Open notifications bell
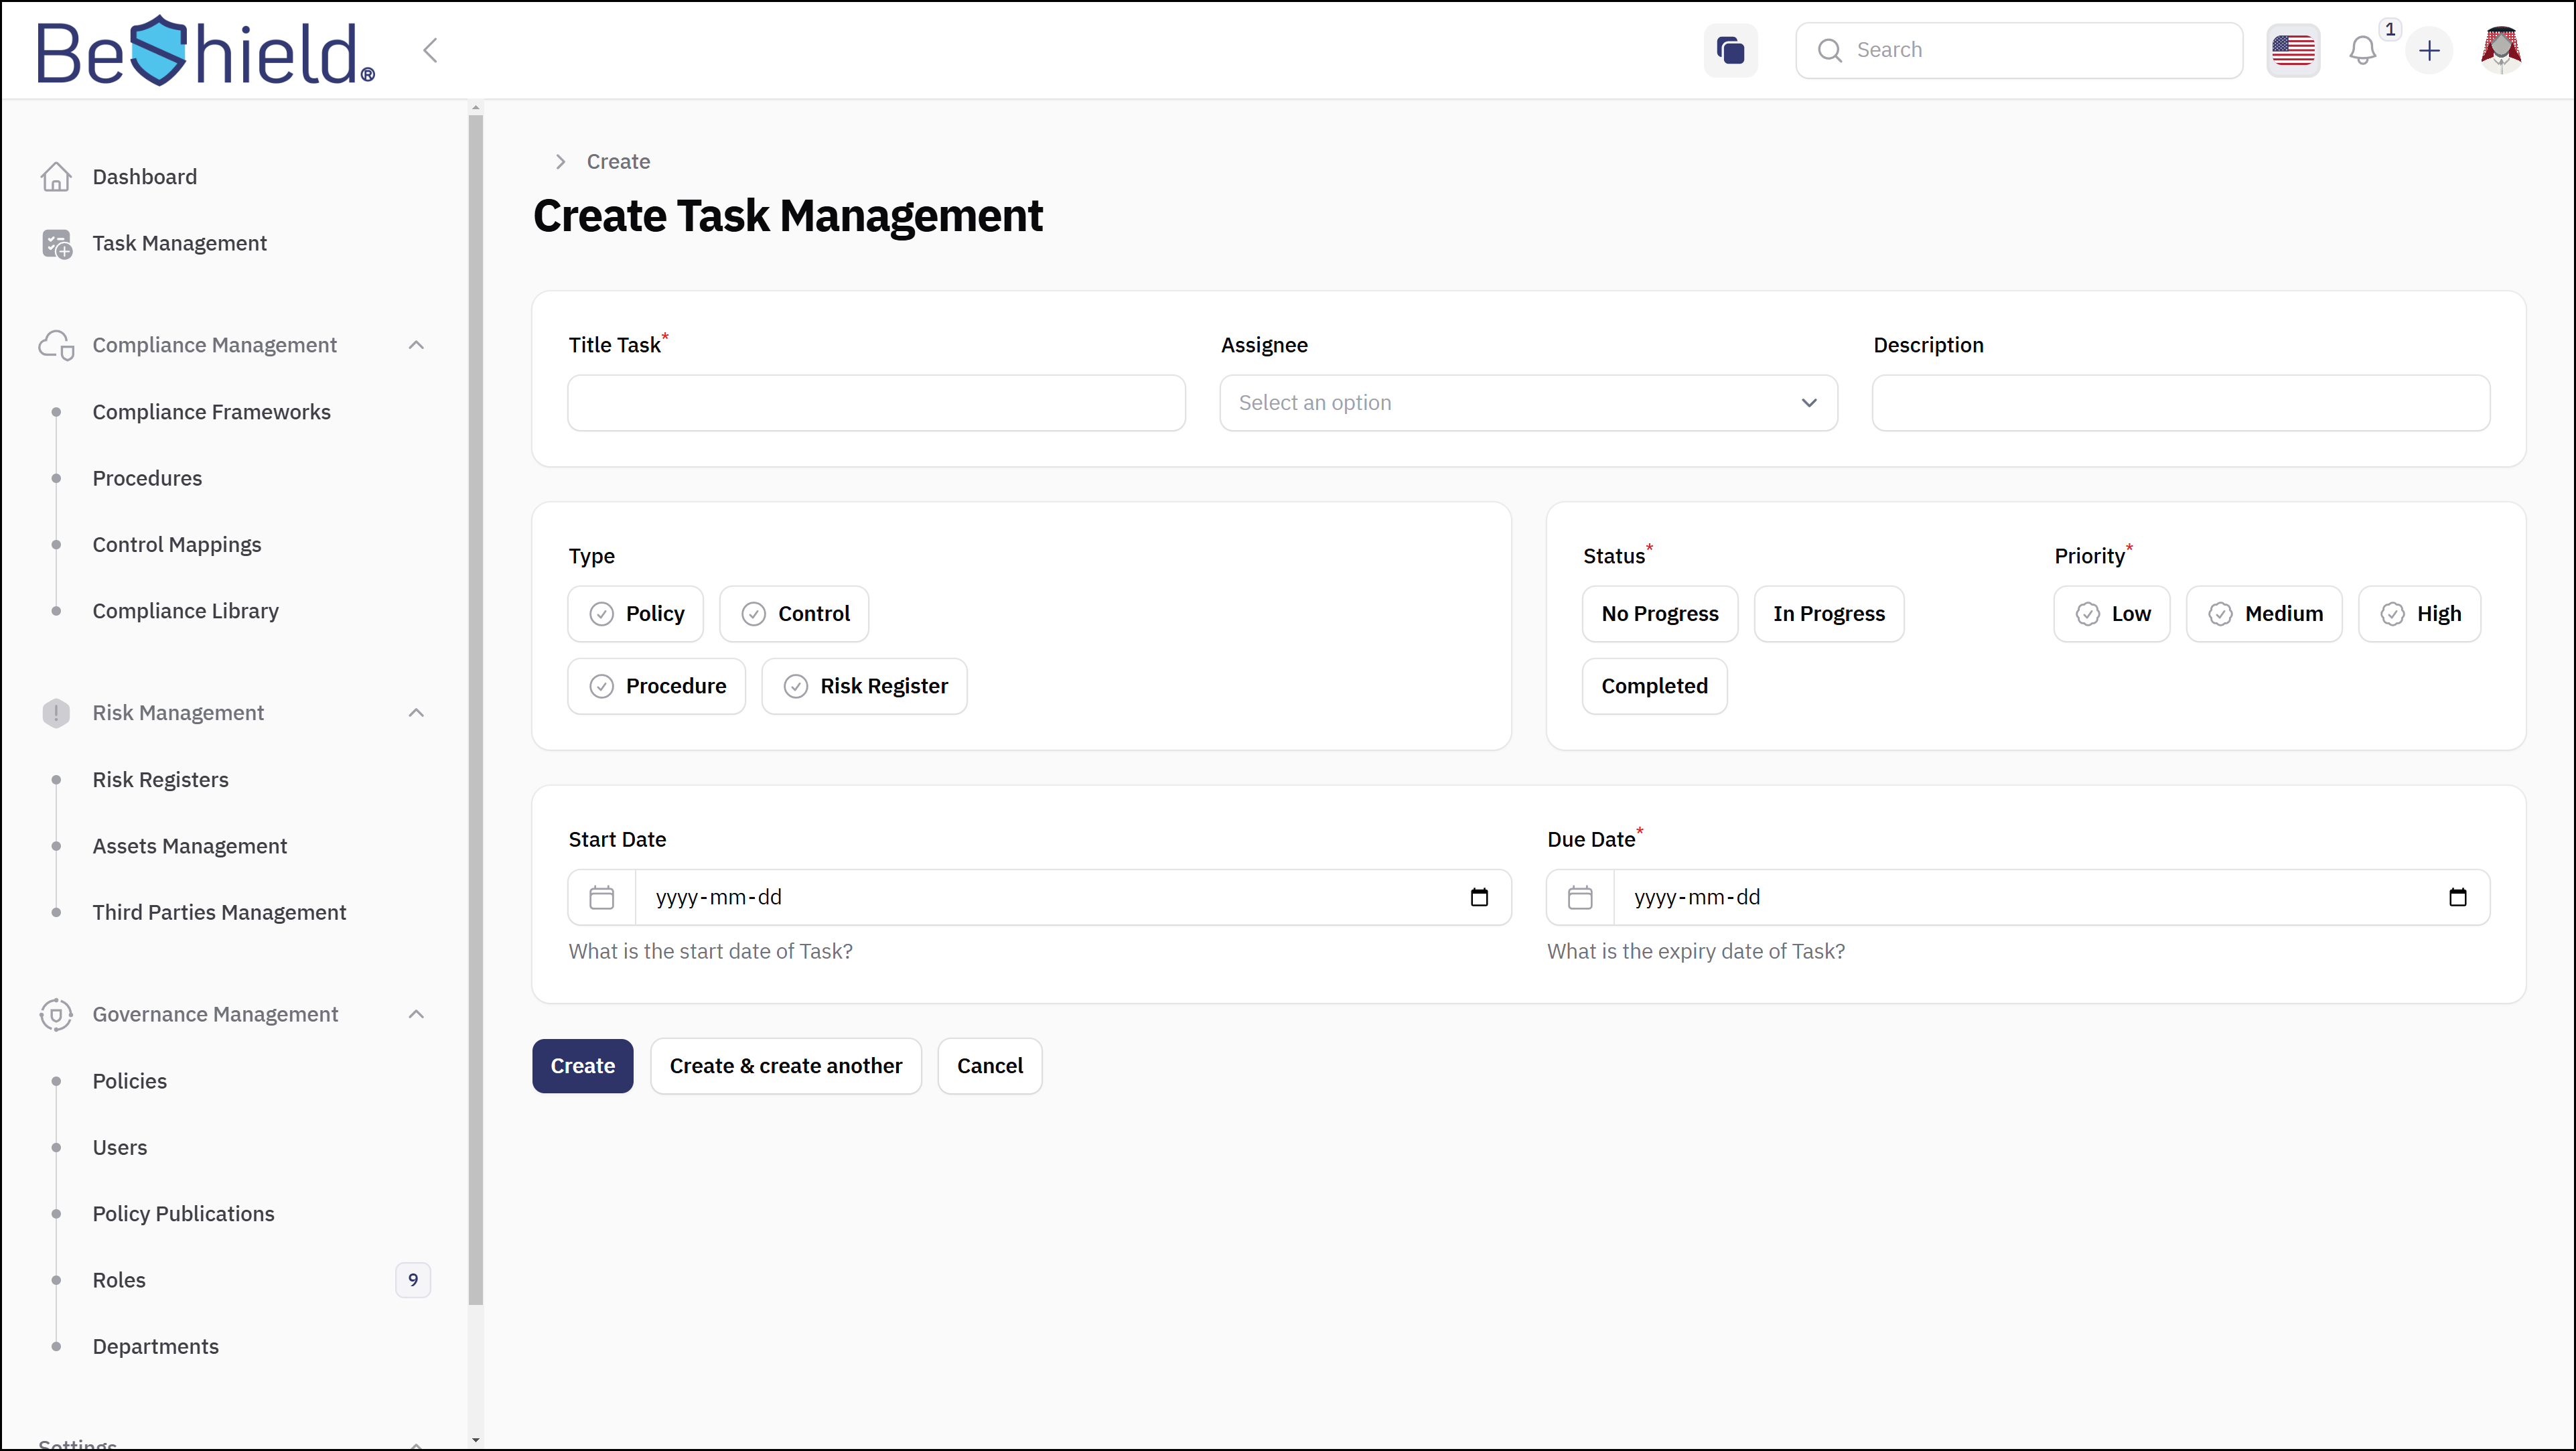Viewport: 2576px width, 1451px height. tap(2362, 50)
